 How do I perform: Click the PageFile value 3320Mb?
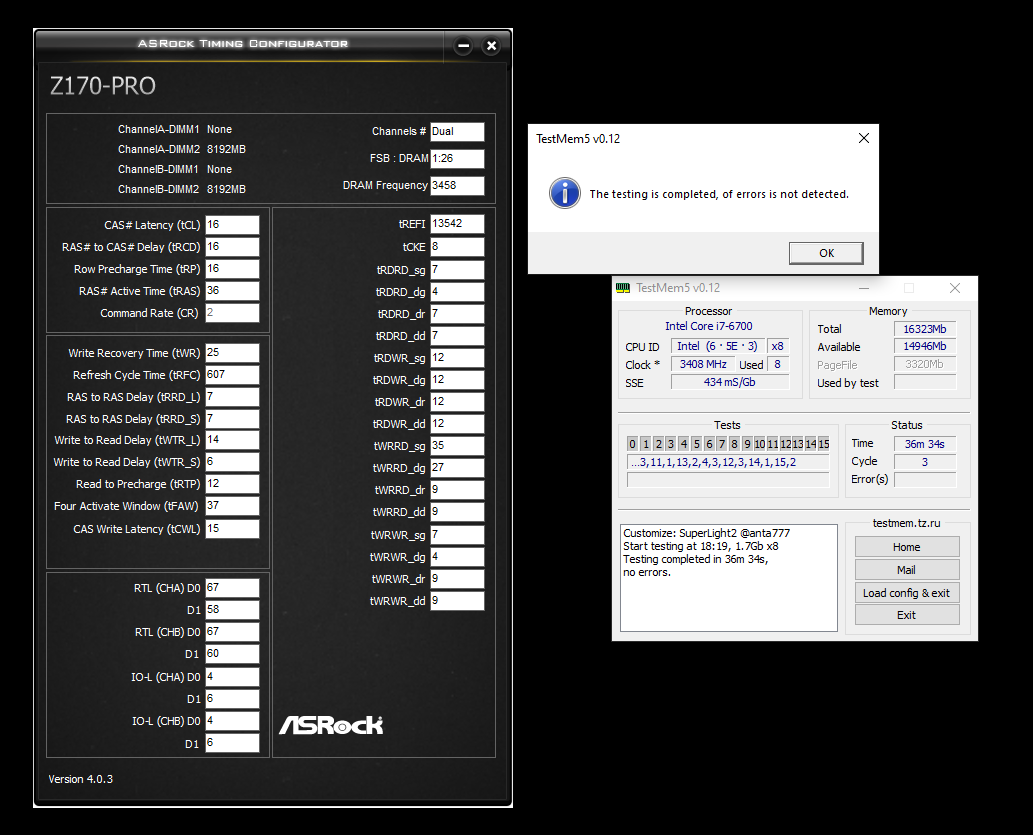pos(925,364)
